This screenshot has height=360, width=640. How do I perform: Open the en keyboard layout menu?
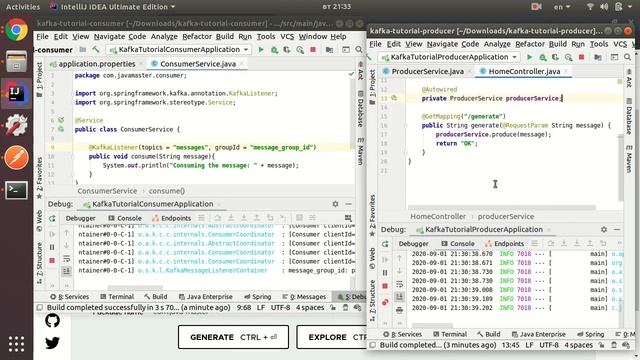pyautogui.click(x=562, y=7)
